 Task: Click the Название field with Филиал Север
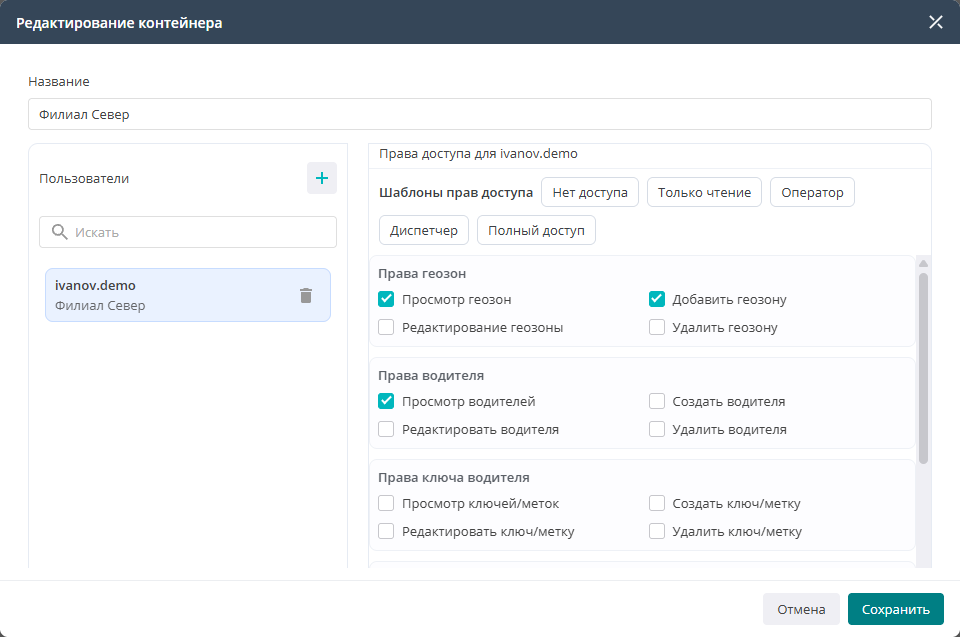click(x=479, y=114)
